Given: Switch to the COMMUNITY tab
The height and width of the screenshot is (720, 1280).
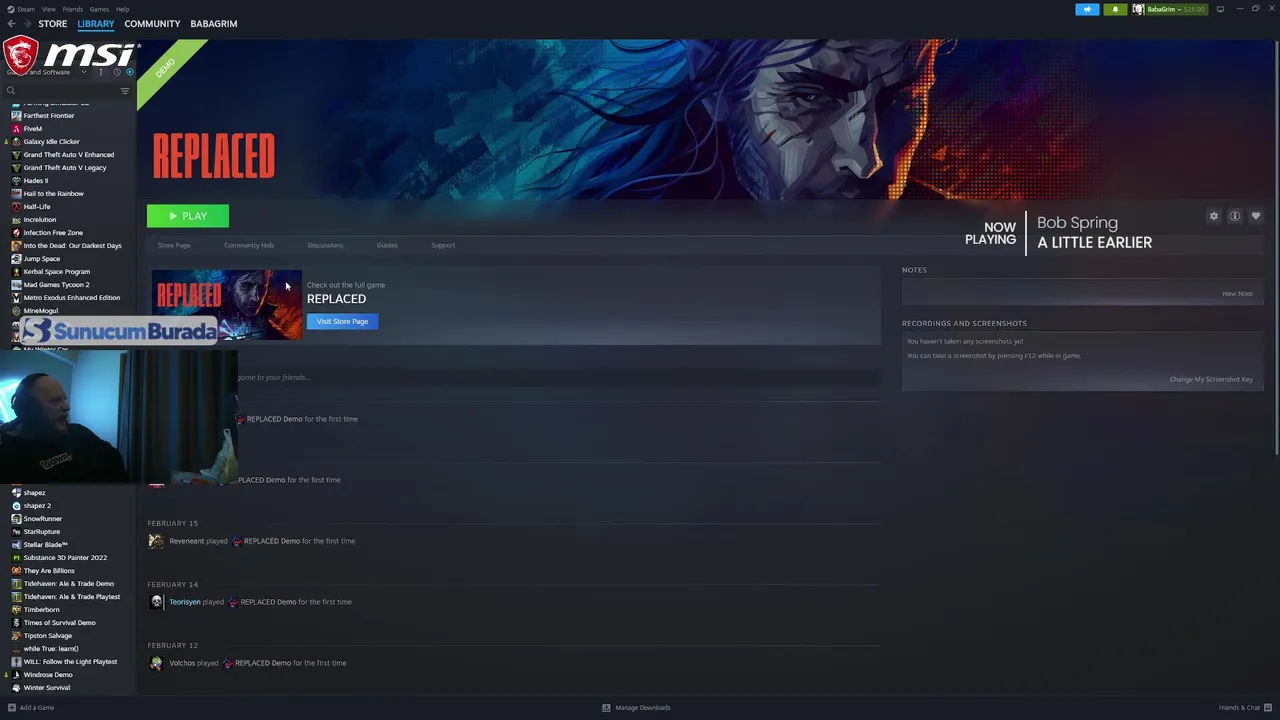Looking at the screenshot, I should [152, 23].
